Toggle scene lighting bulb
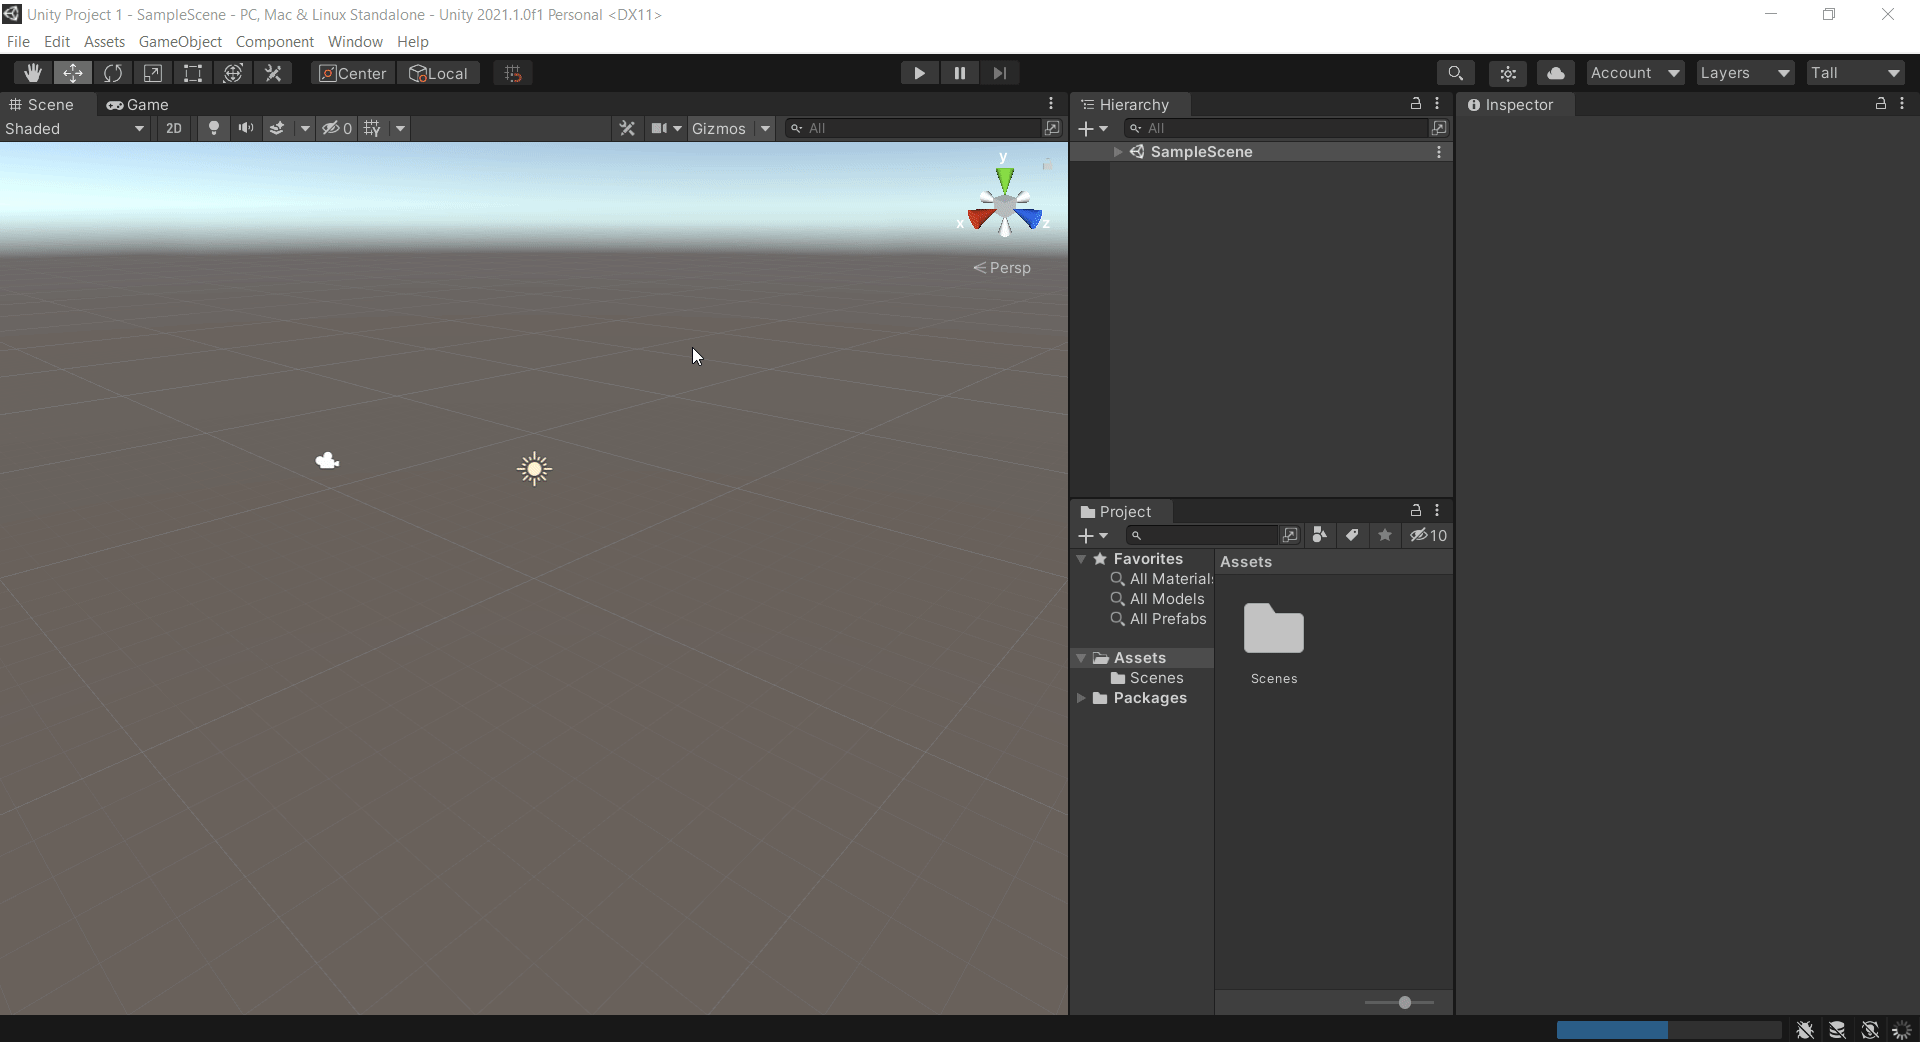1920x1042 pixels. [213, 128]
